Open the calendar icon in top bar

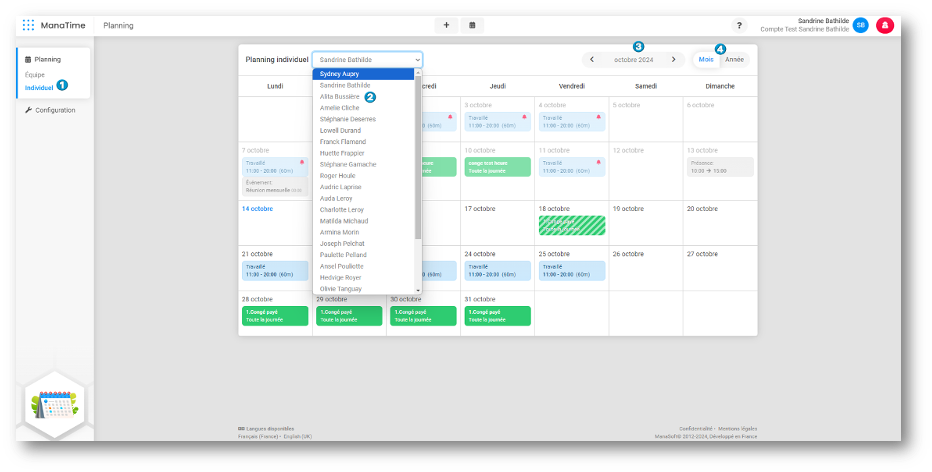point(472,25)
